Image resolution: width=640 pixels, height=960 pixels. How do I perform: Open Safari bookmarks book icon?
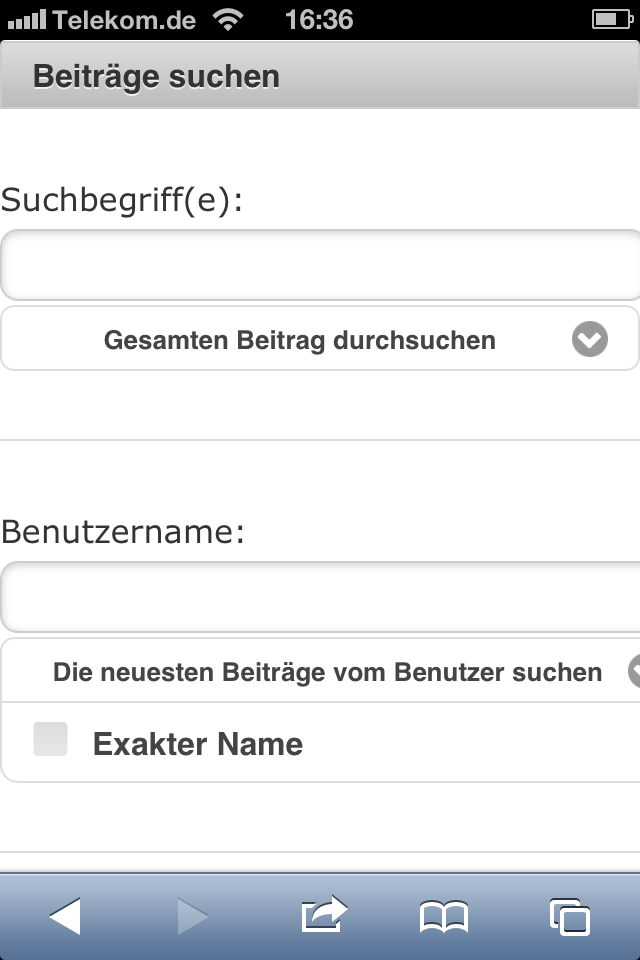(x=443, y=916)
